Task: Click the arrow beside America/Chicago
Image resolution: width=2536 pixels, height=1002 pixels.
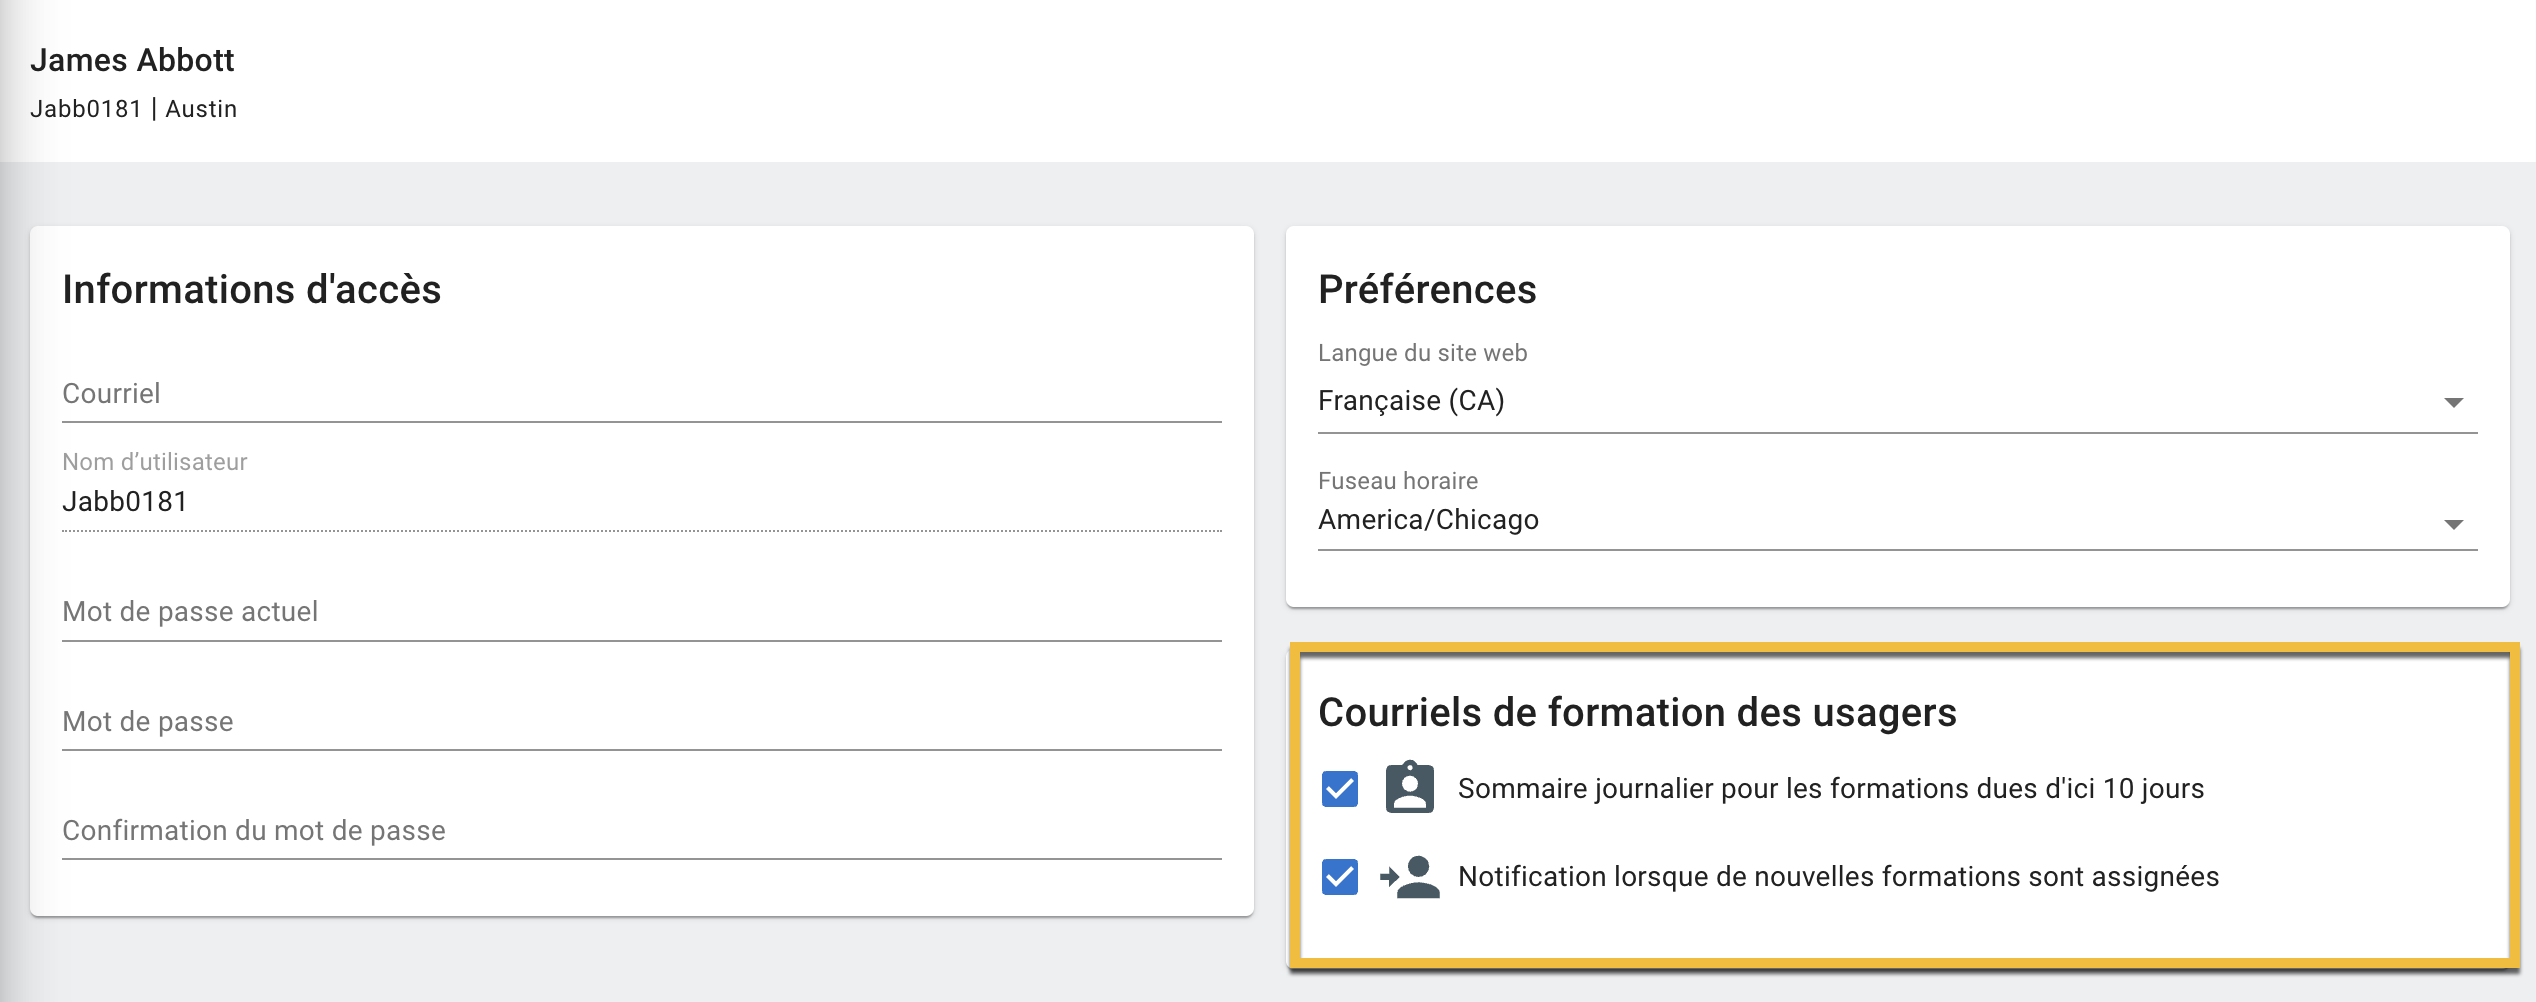Action: tap(2453, 524)
